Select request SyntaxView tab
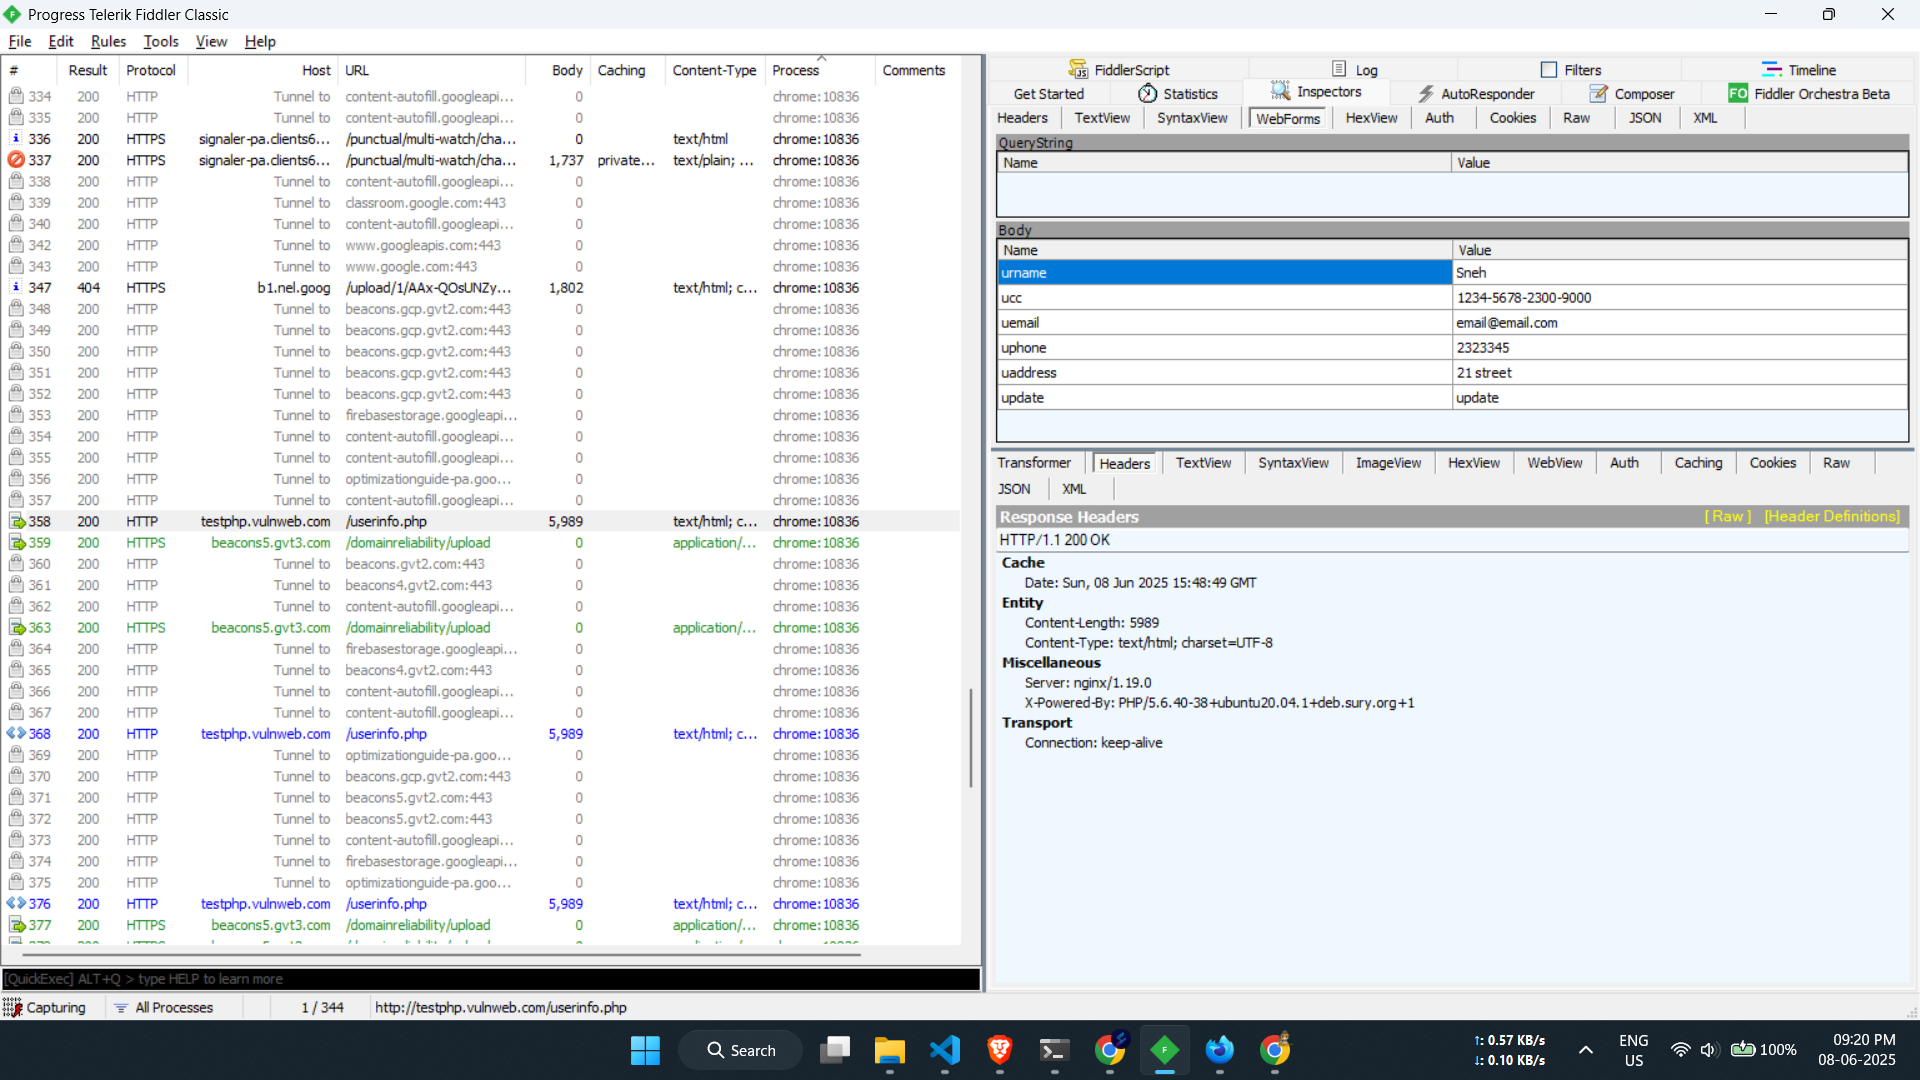This screenshot has height=1080, width=1920. point(1192,118)
